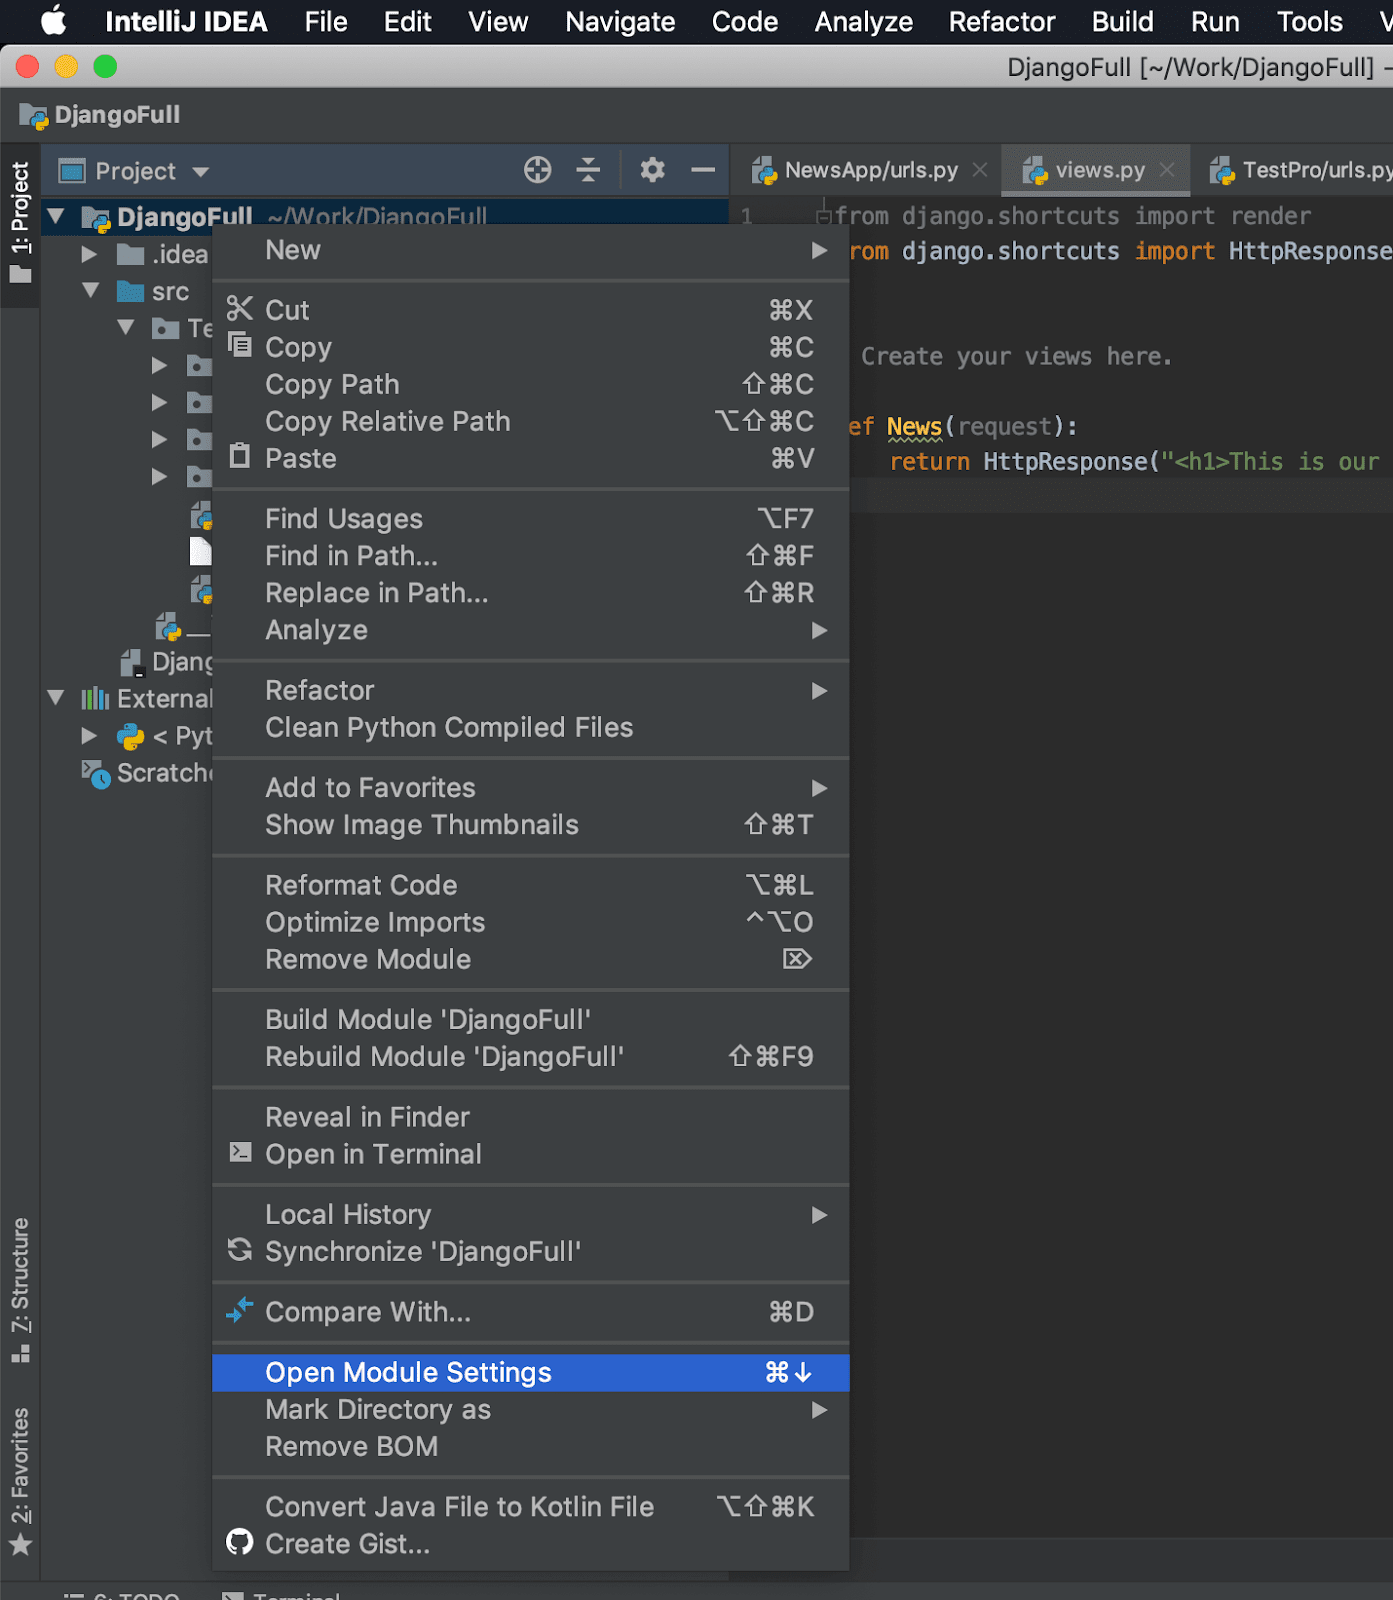Click the Favorites star tool window icon
This screenshot has width=1393, height=1600.
(x=20, y=1545)
